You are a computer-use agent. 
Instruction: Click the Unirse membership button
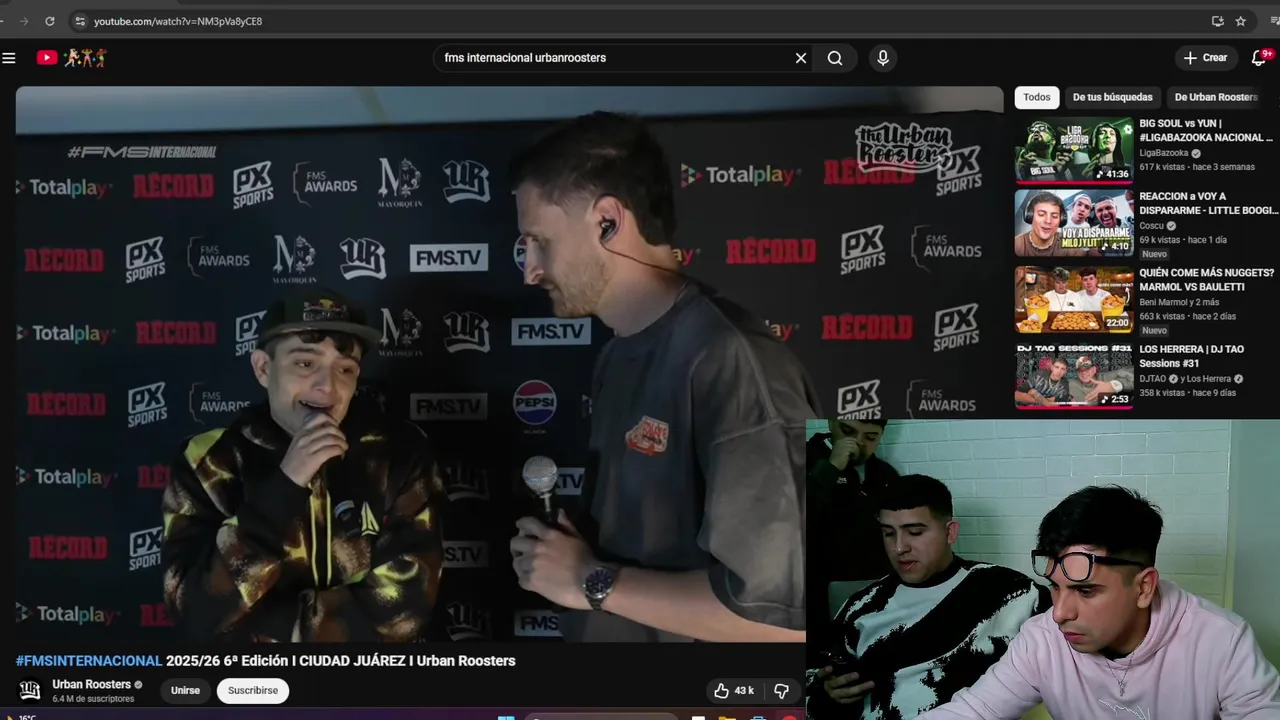[185, 691]
